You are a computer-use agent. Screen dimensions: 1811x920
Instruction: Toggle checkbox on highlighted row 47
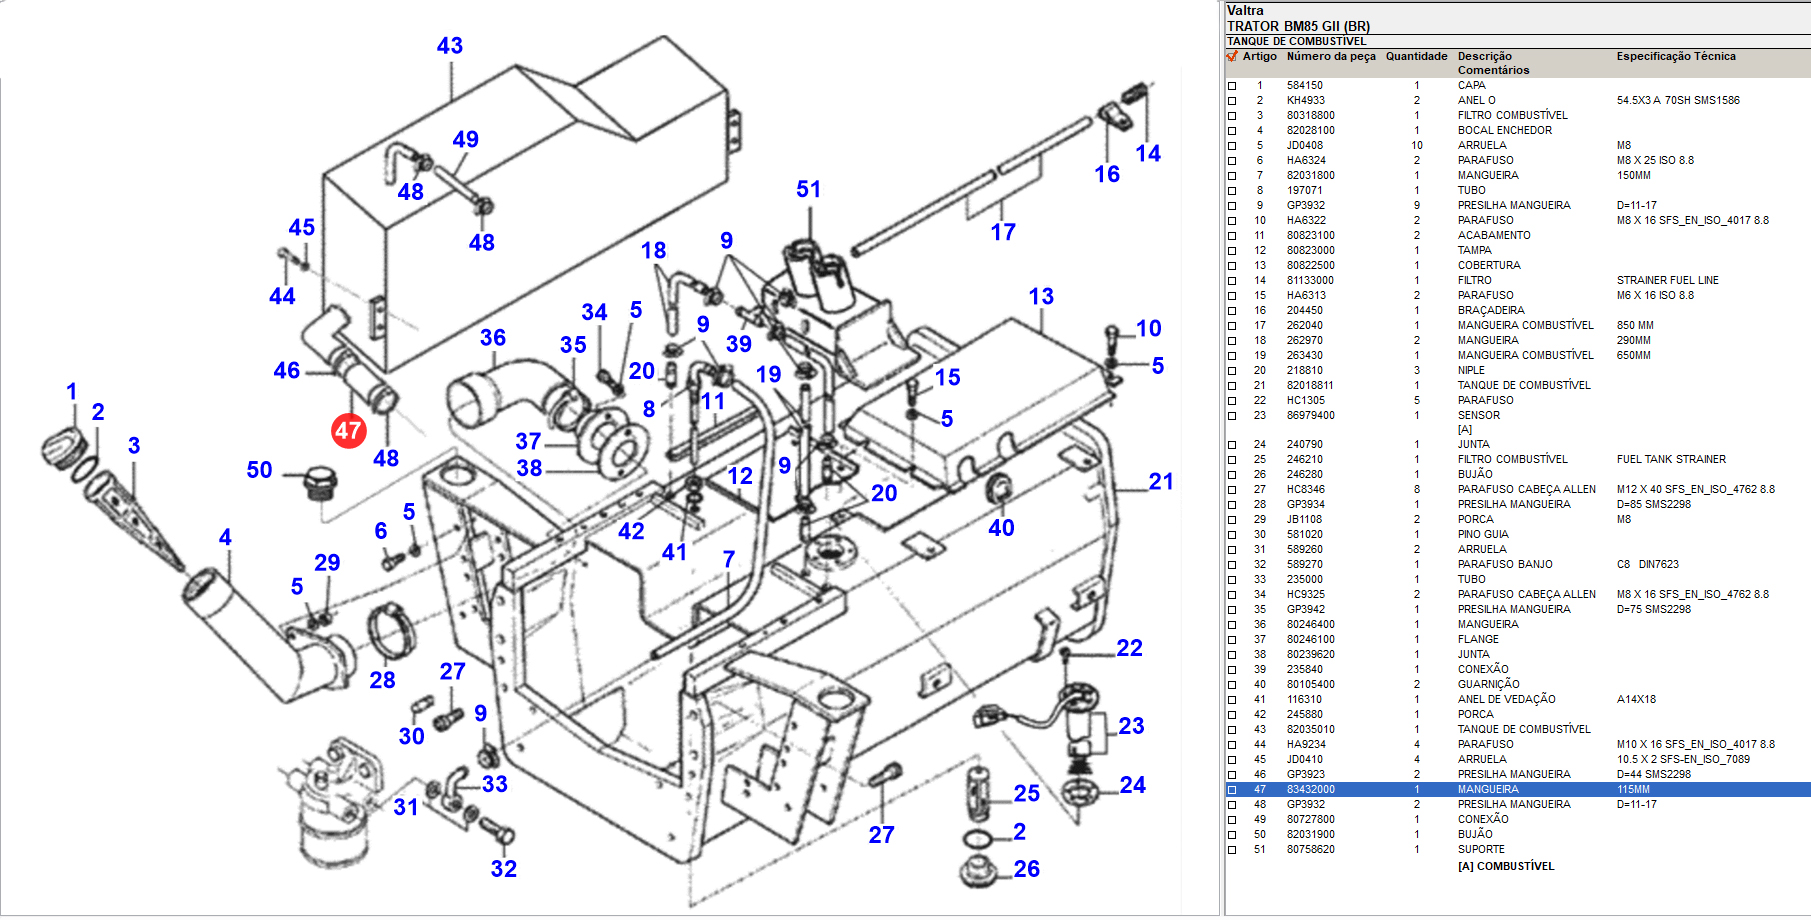pyautogui.click(x=1232, y=790)
